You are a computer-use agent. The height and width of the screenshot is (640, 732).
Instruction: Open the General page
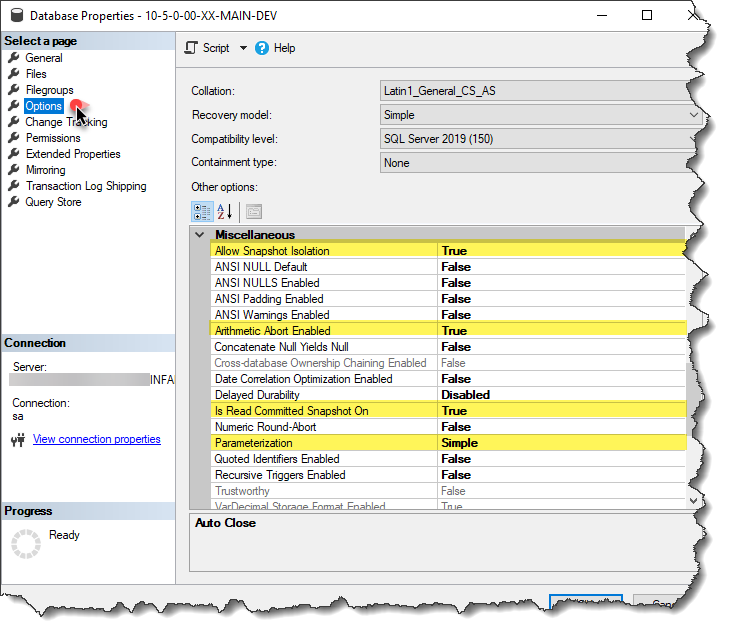coord(44,58)
